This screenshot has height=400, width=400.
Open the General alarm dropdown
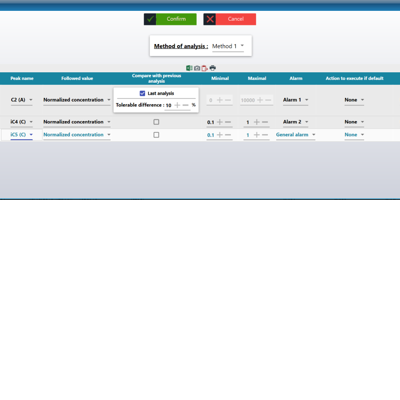coord(296,135)
